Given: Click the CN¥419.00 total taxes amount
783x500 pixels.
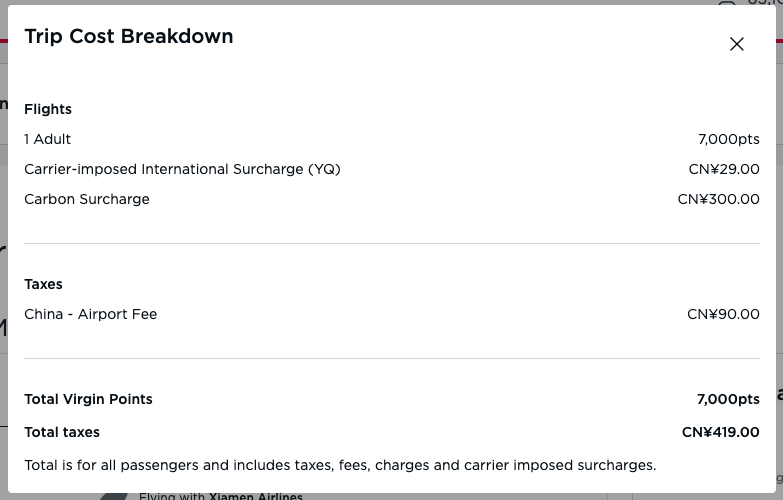Looking at the screenshot, I should tap(721, 432).
